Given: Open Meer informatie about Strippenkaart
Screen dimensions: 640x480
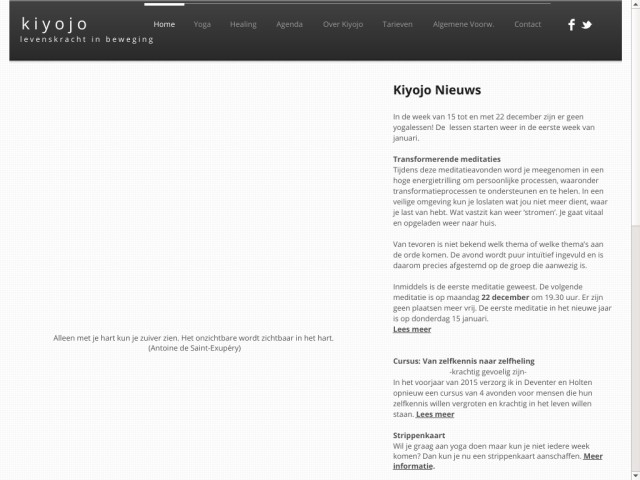Looking at the screenshot, I should (413, 467).
